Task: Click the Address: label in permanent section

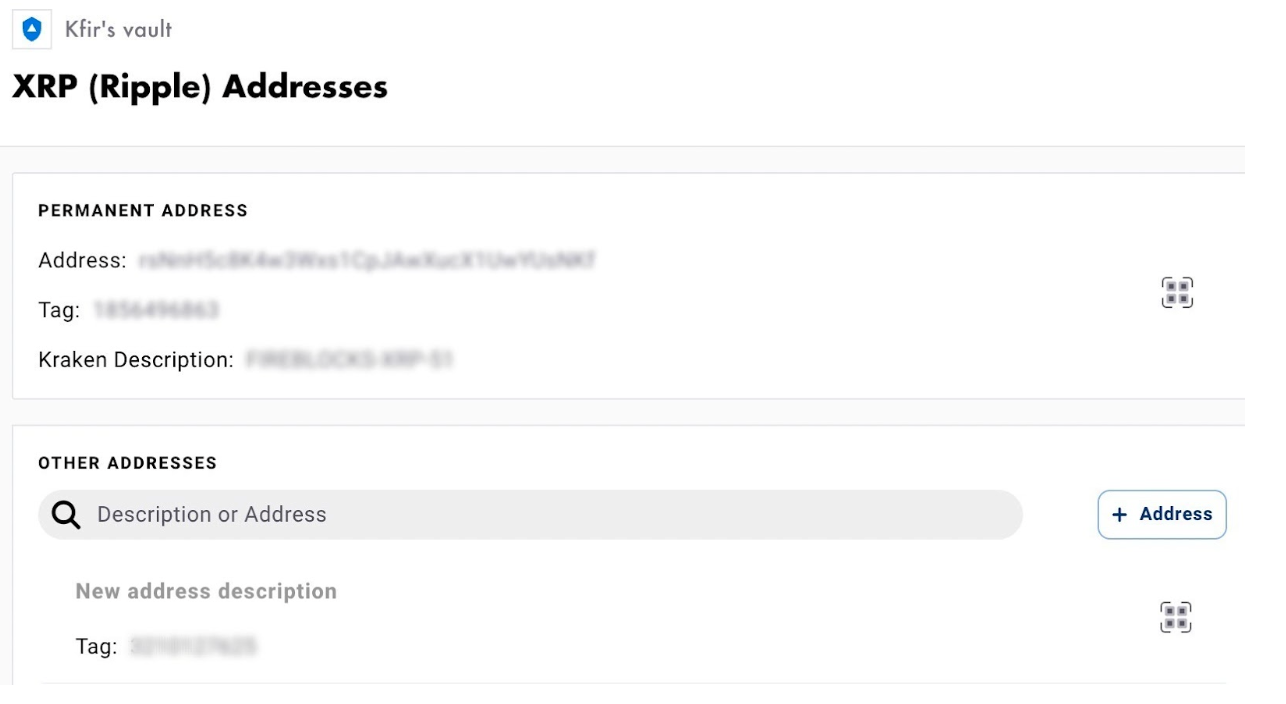Action: click(x=82, y=261)
